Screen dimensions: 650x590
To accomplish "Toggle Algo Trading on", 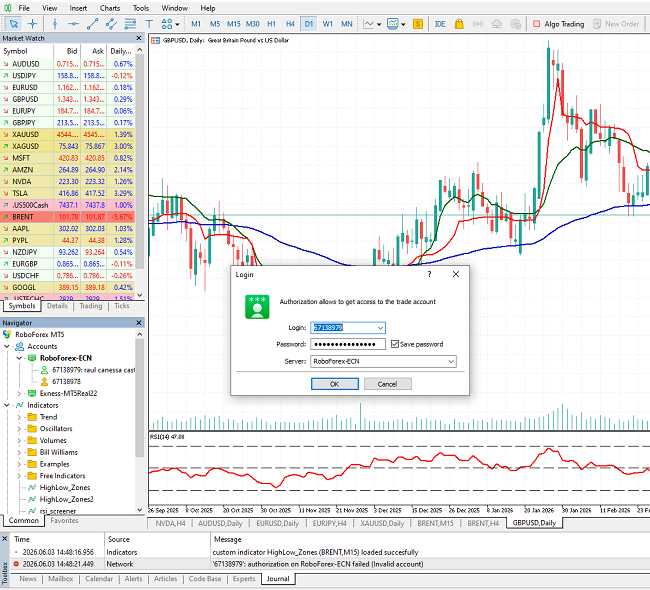I will pyautogui.click(x=558, y=24).
